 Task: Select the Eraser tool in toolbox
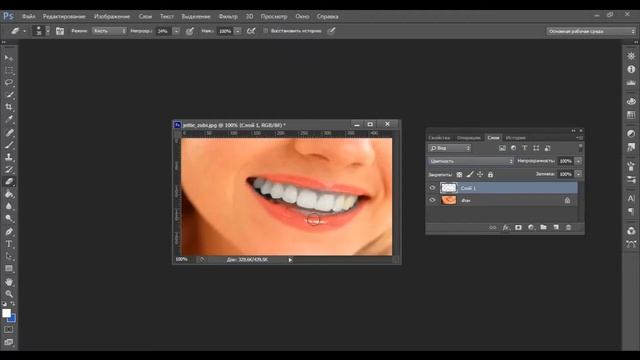tap(9, 182)
